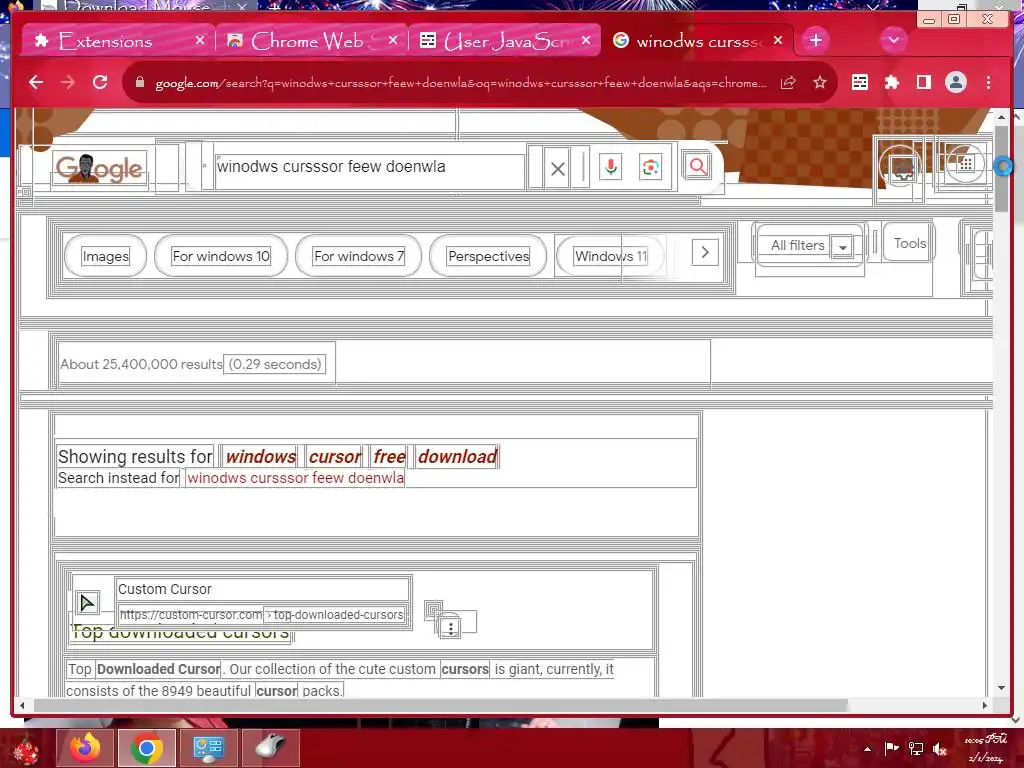This screenshot has width=1024, height=768.
Task: Open the search Tools button
Action: [909, 243]
